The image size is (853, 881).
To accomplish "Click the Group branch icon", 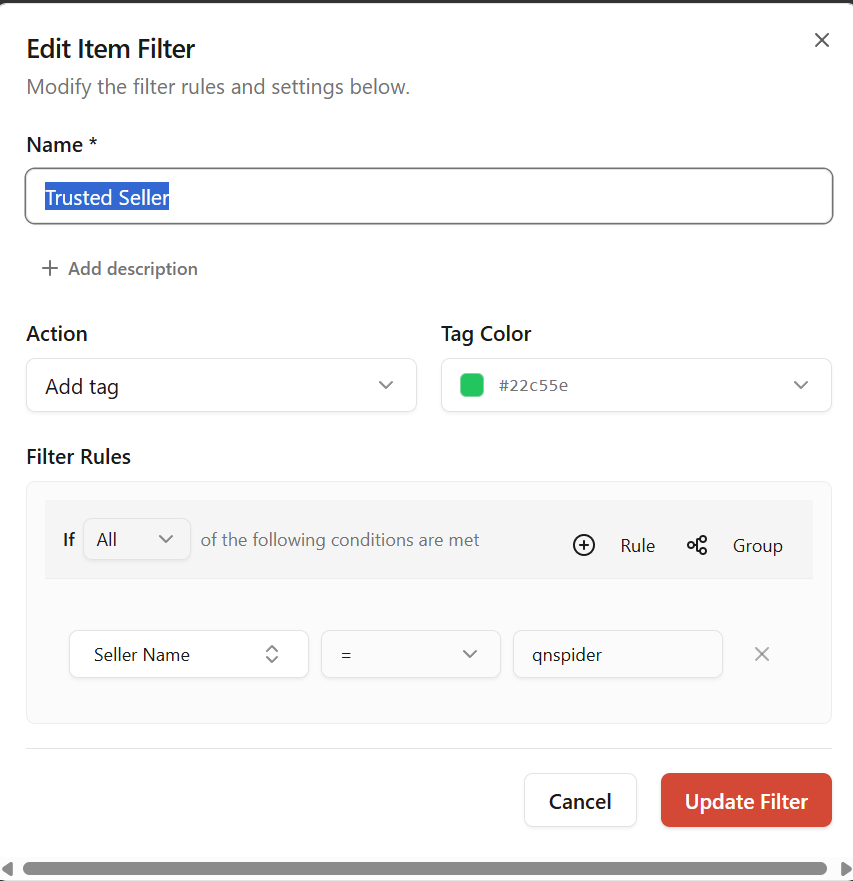I will [697, 545].
